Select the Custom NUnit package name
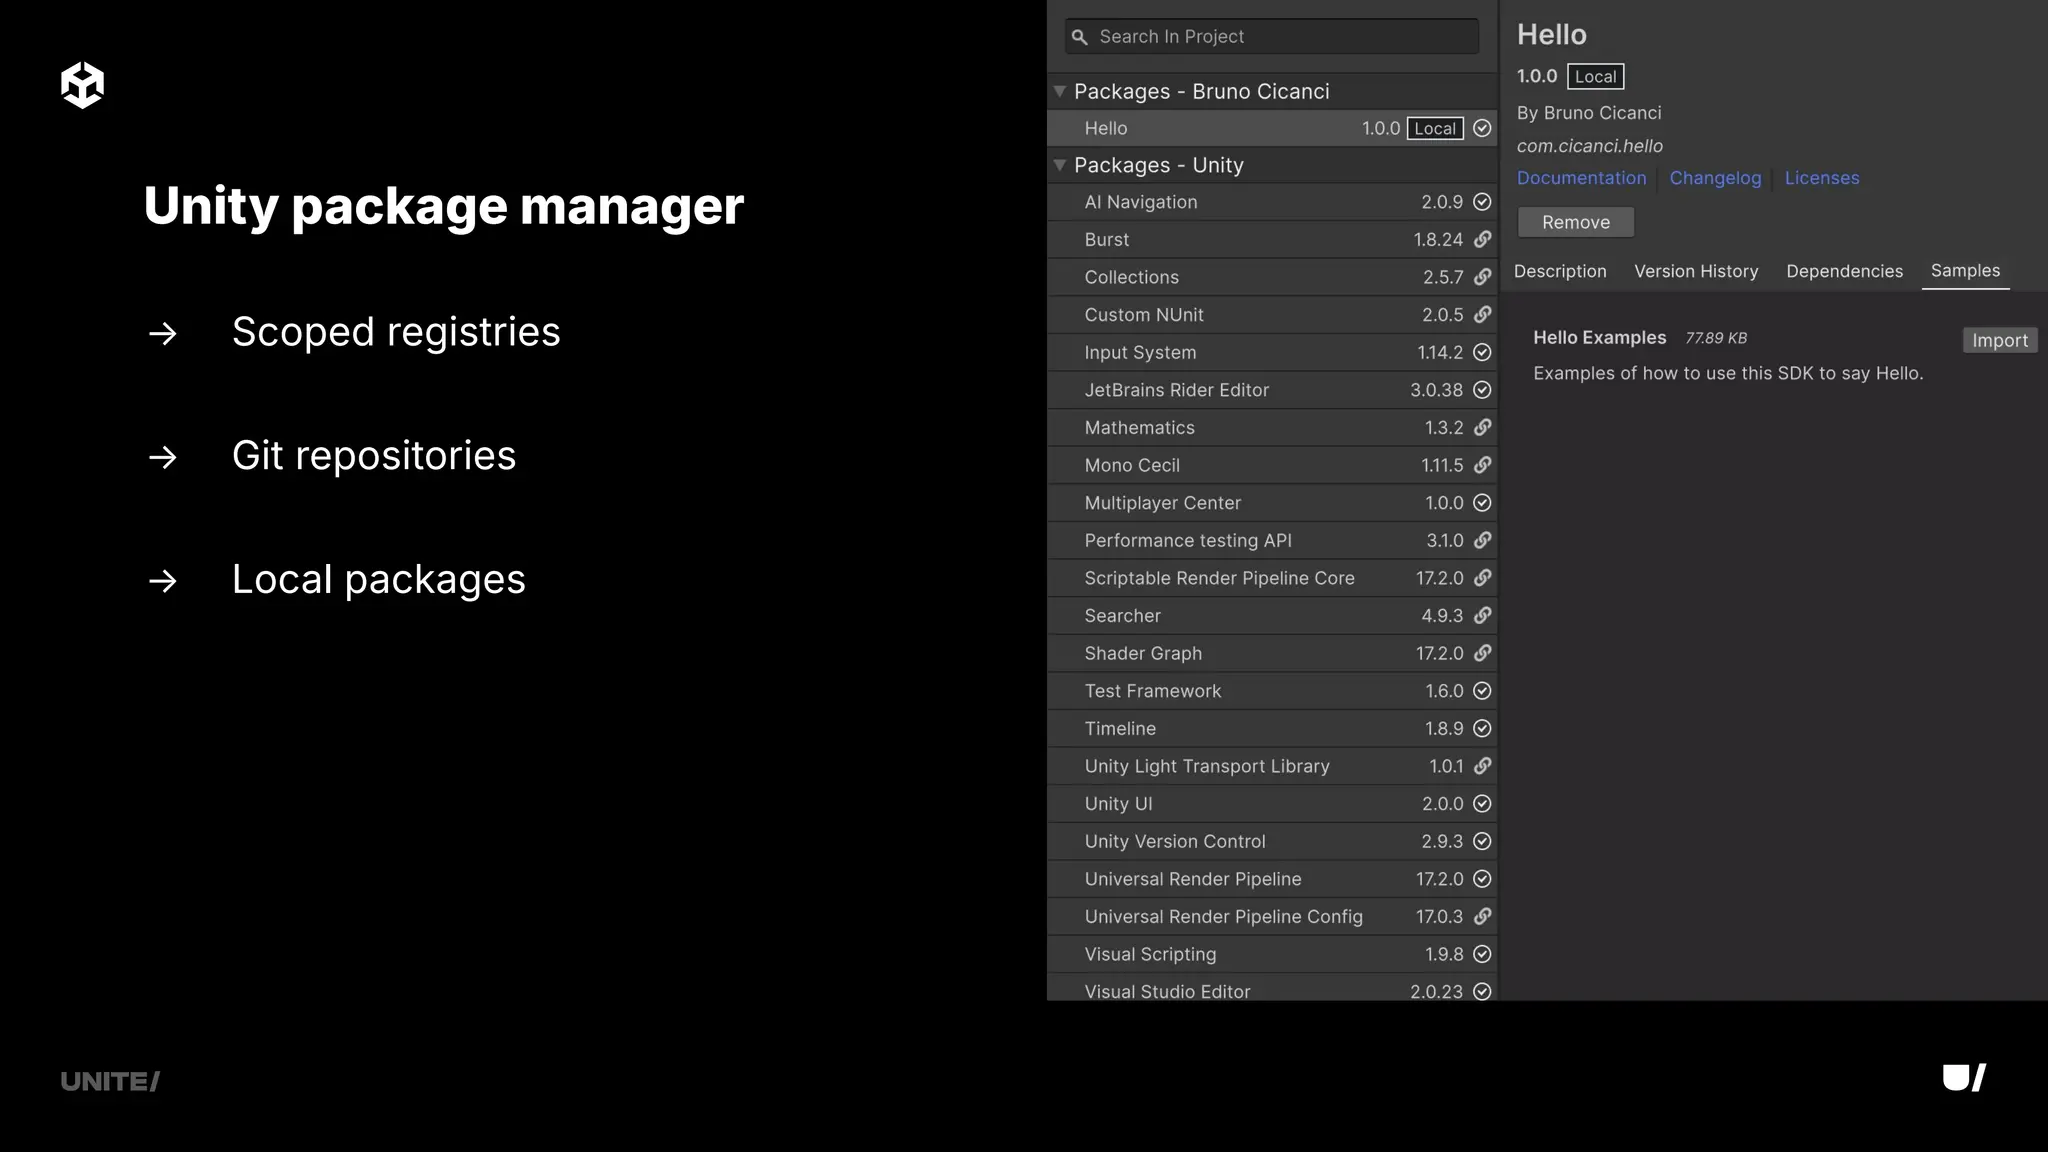This screenshot has width=2048, height=1152. (x=1144, y=315)
